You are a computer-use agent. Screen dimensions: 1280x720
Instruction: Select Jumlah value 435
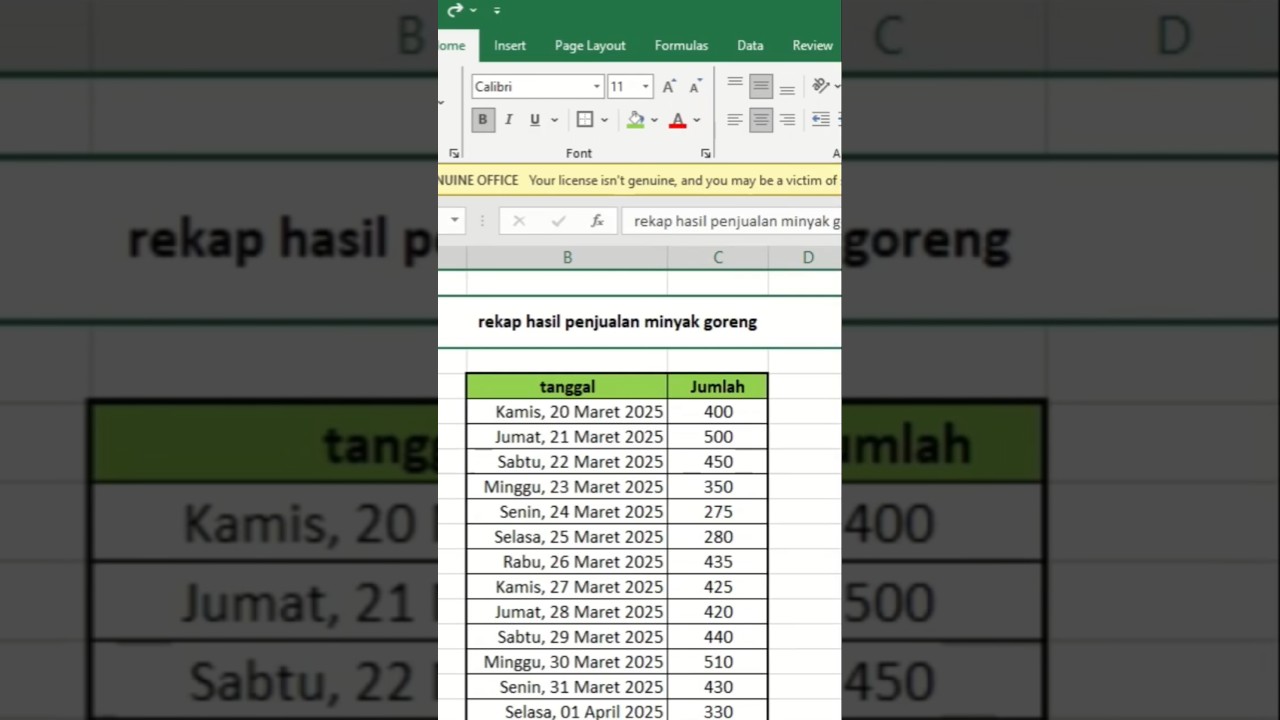718,562
